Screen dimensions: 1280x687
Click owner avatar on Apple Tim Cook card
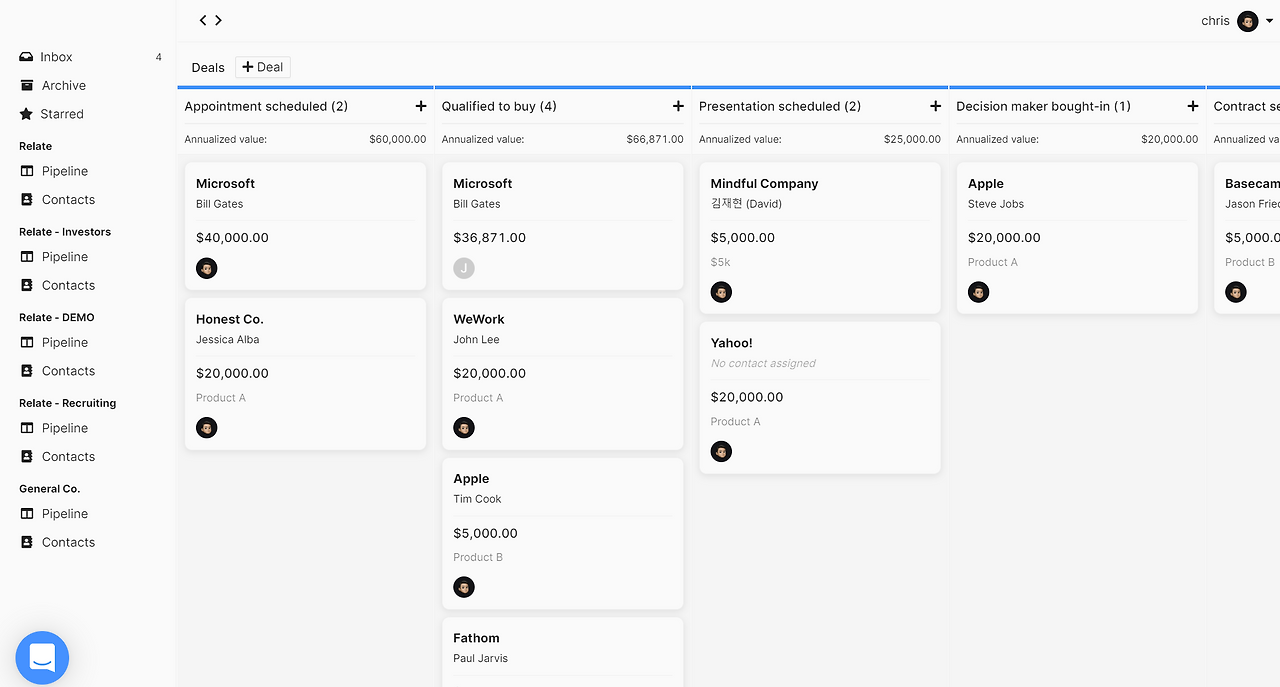pyautogui.click(x=464, y=587)
